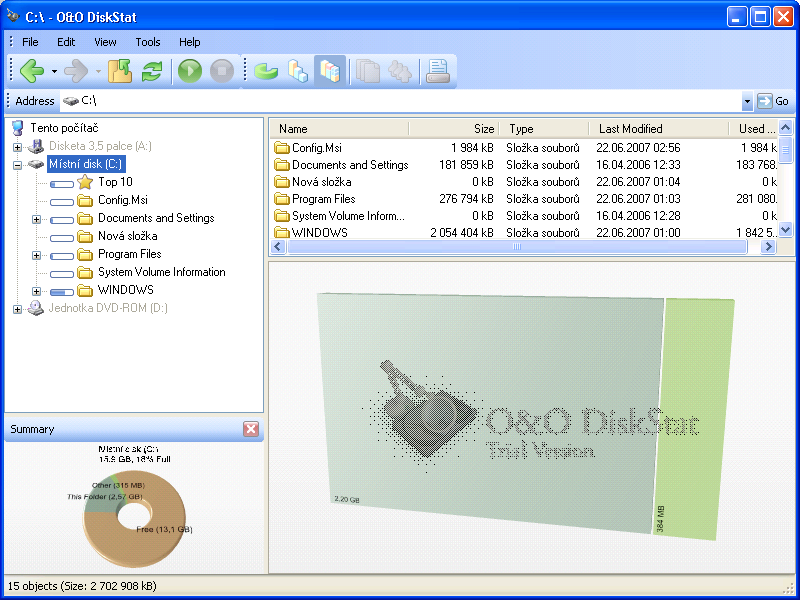
Task: Open the Back button history dropdown arrow
Action: pyautogui.click(x=54, y=71)
